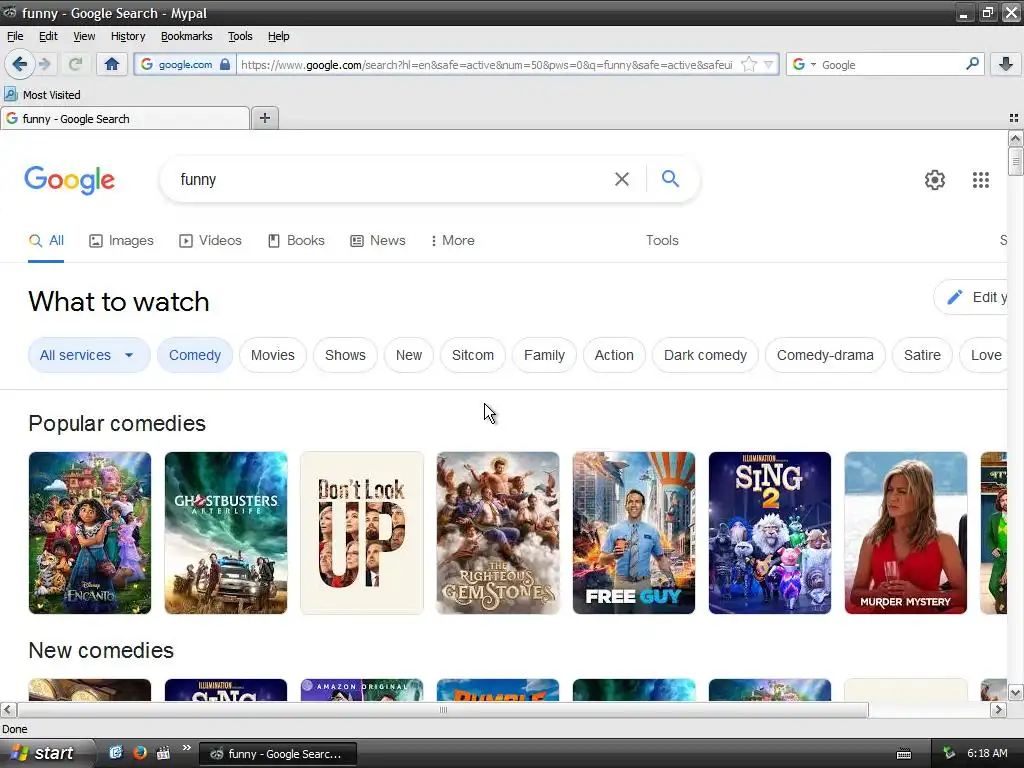This screenshot has width=1024, height=768.
Task: Open the Edit menu
Action: (x=48, y=36)
